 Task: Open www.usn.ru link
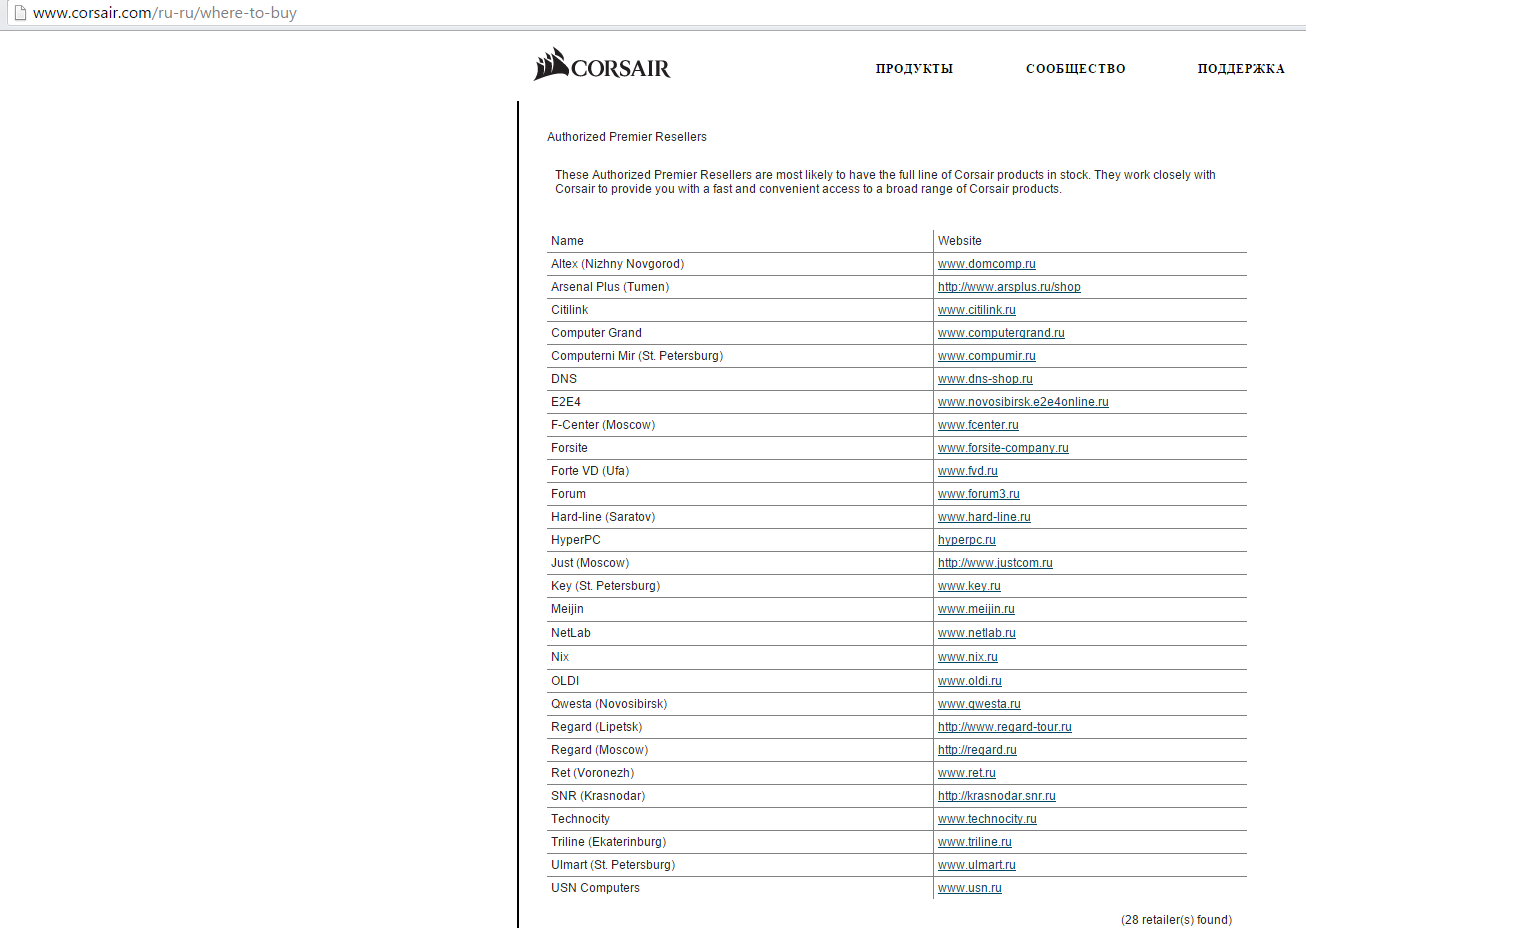(970, 888)
